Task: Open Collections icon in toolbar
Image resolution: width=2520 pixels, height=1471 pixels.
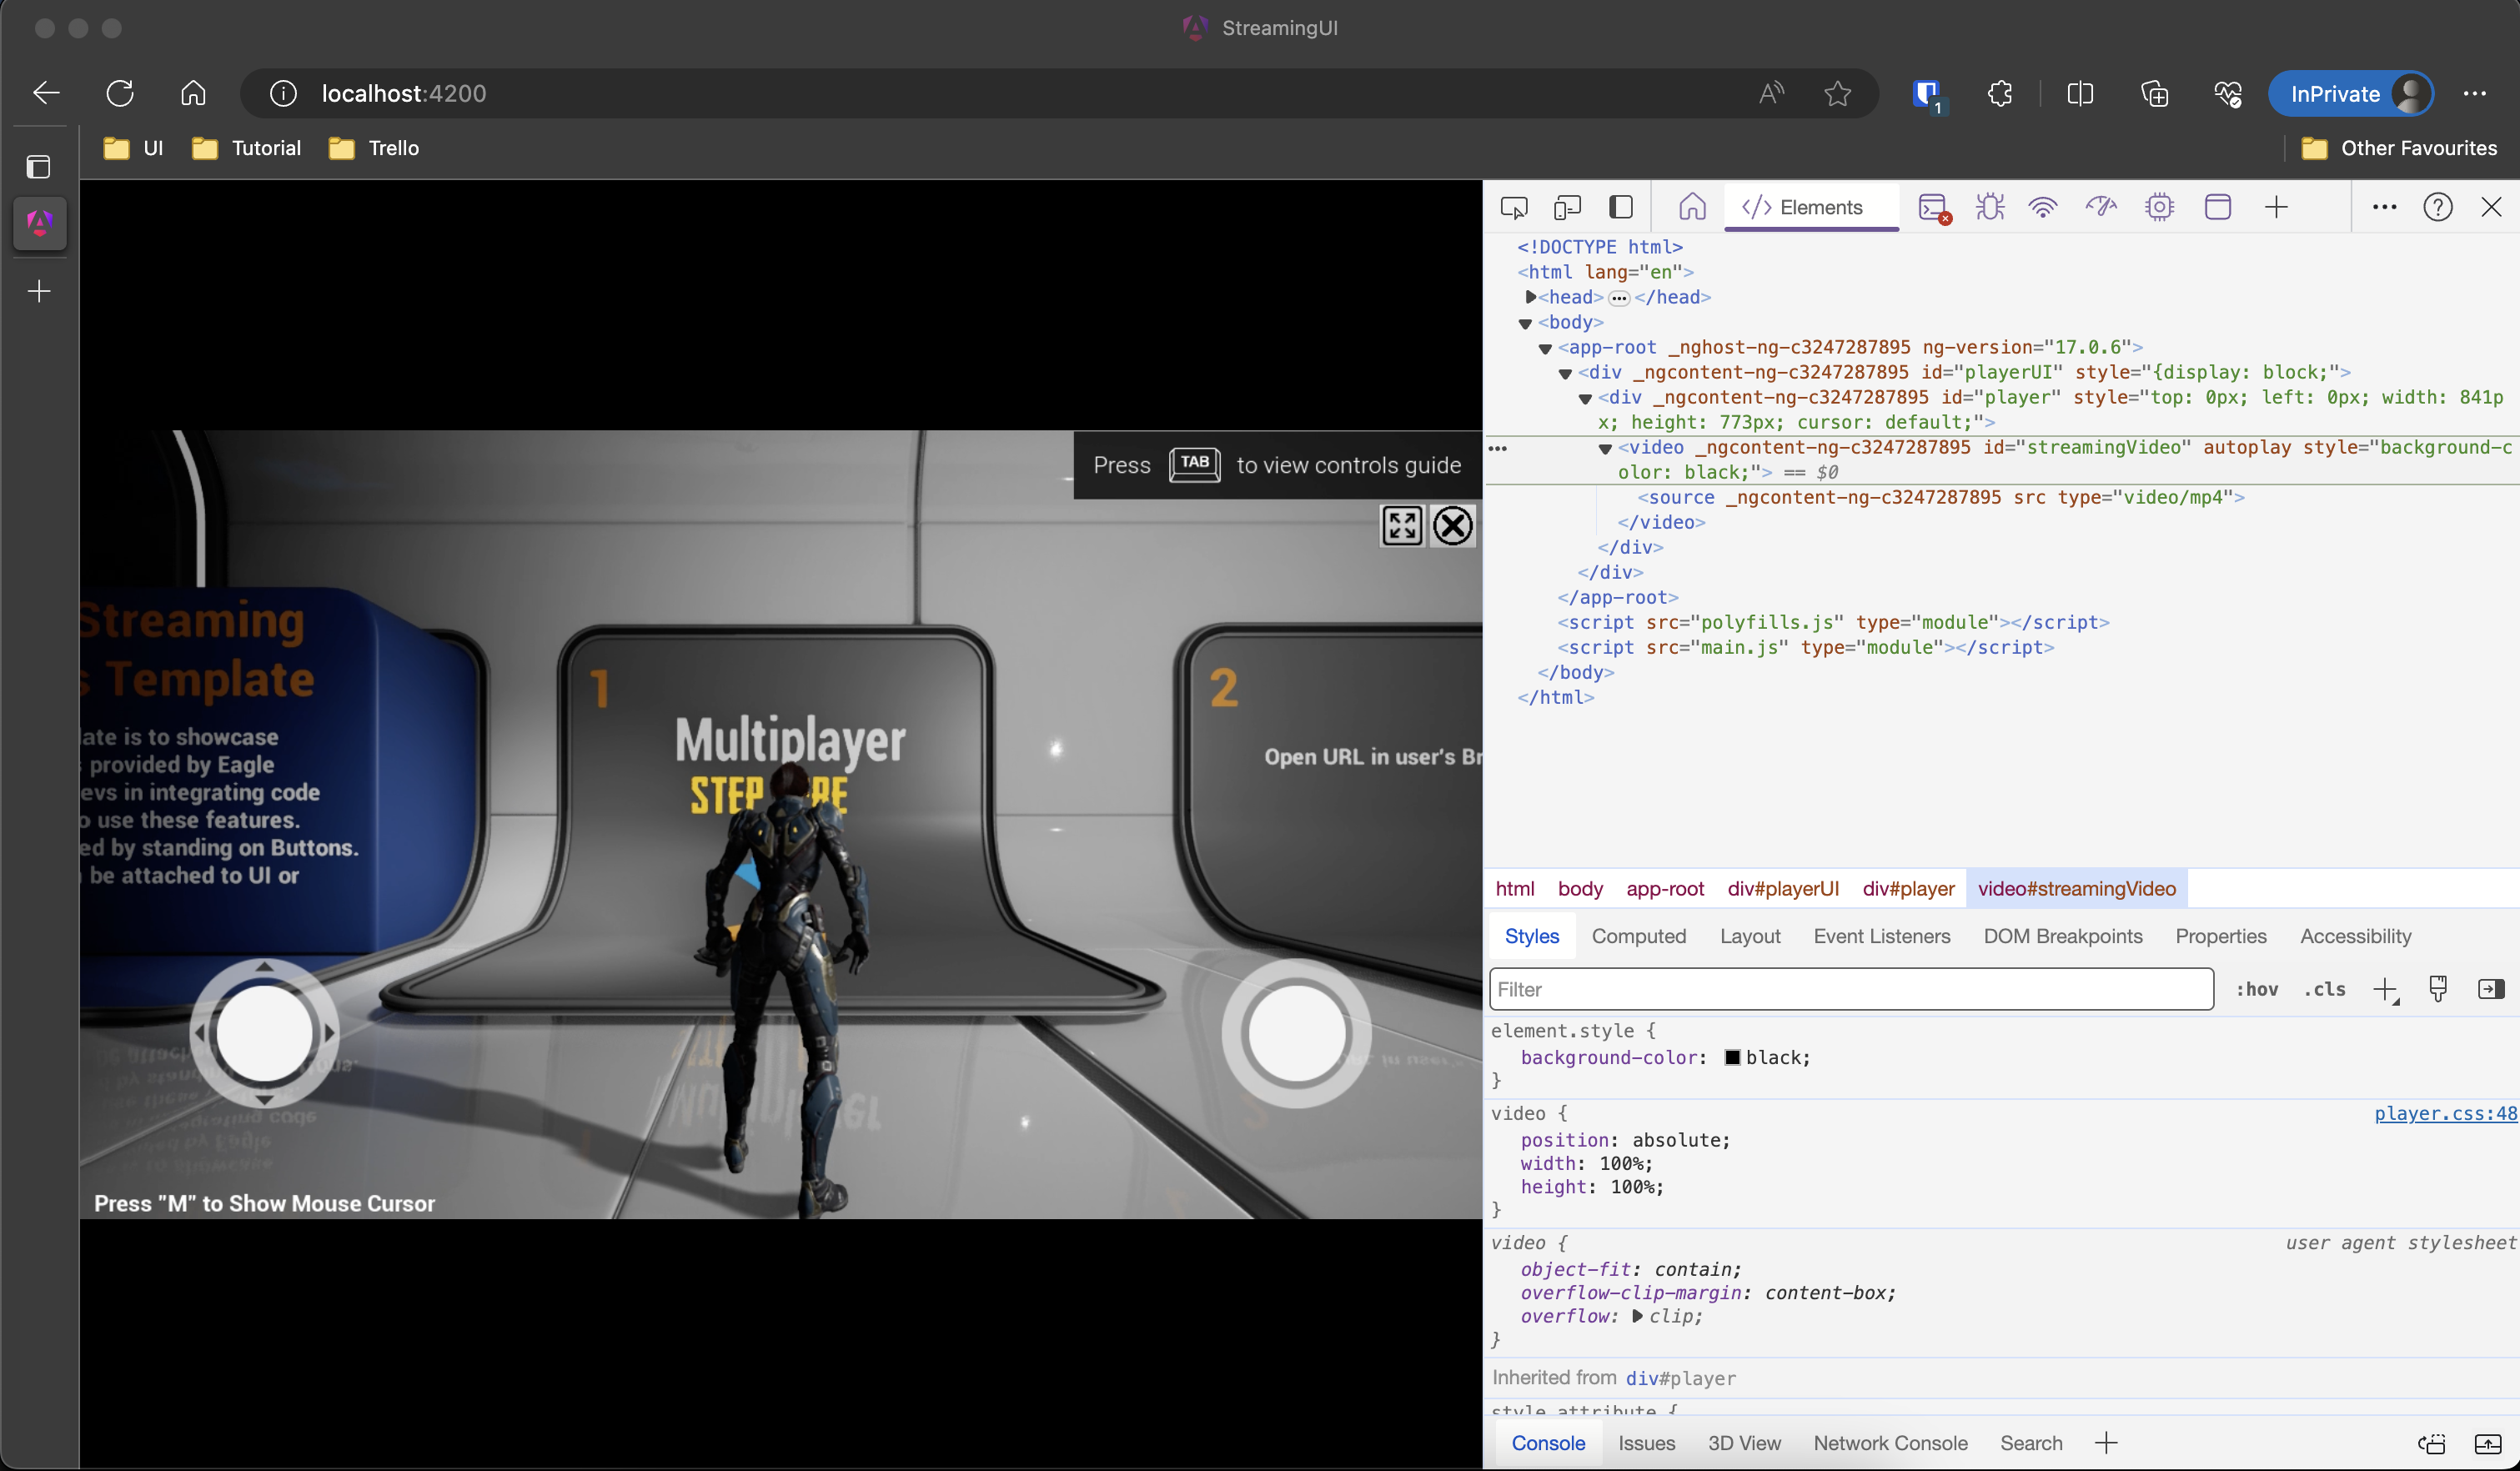Action: click(x=2154, y=93)
